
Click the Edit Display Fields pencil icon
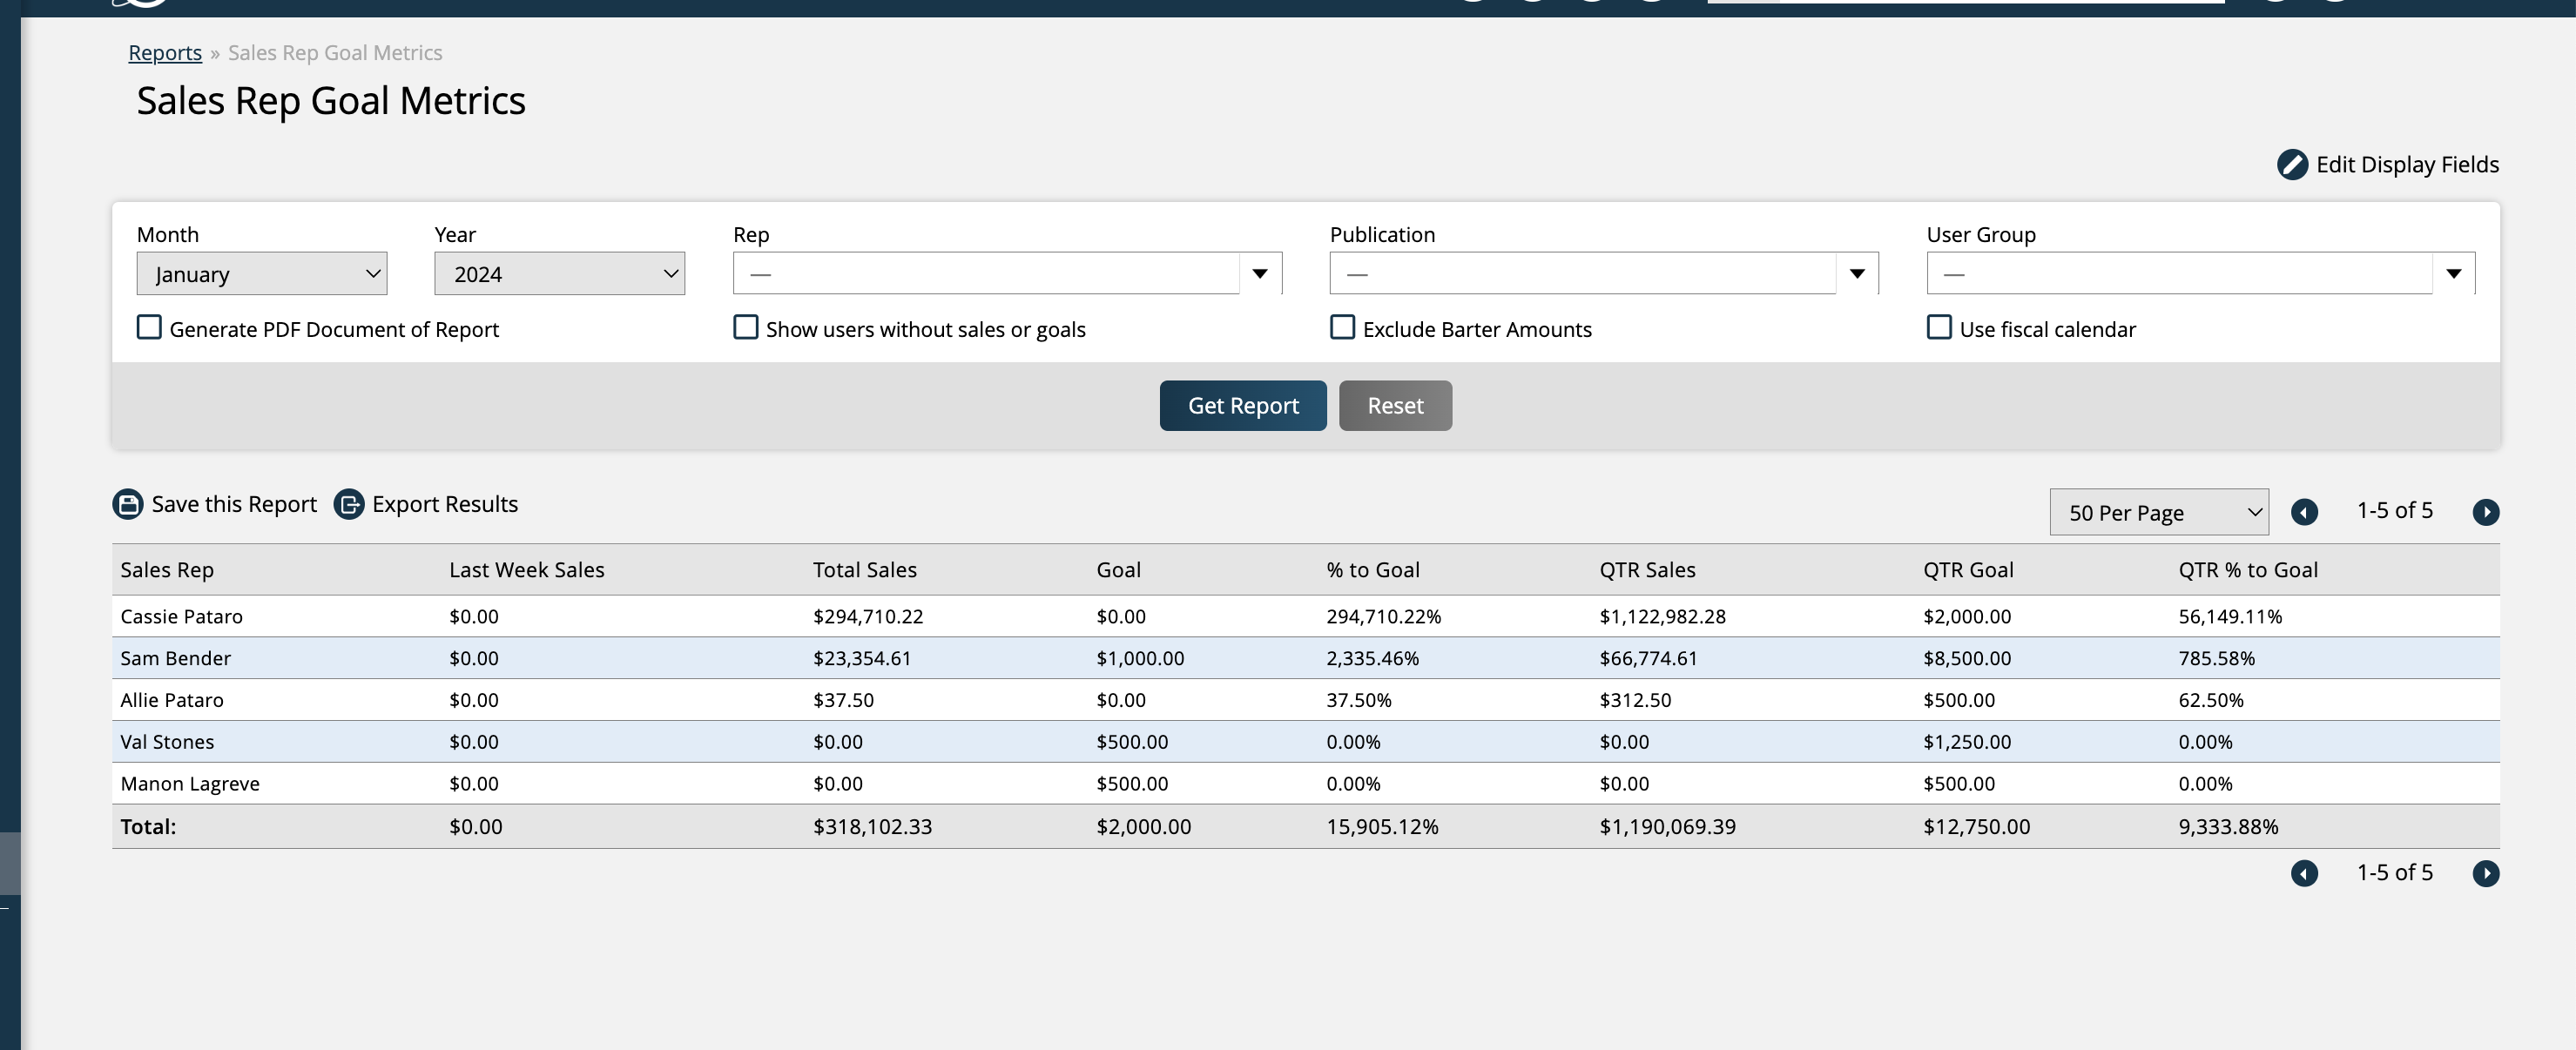(x=2292, y=165)
